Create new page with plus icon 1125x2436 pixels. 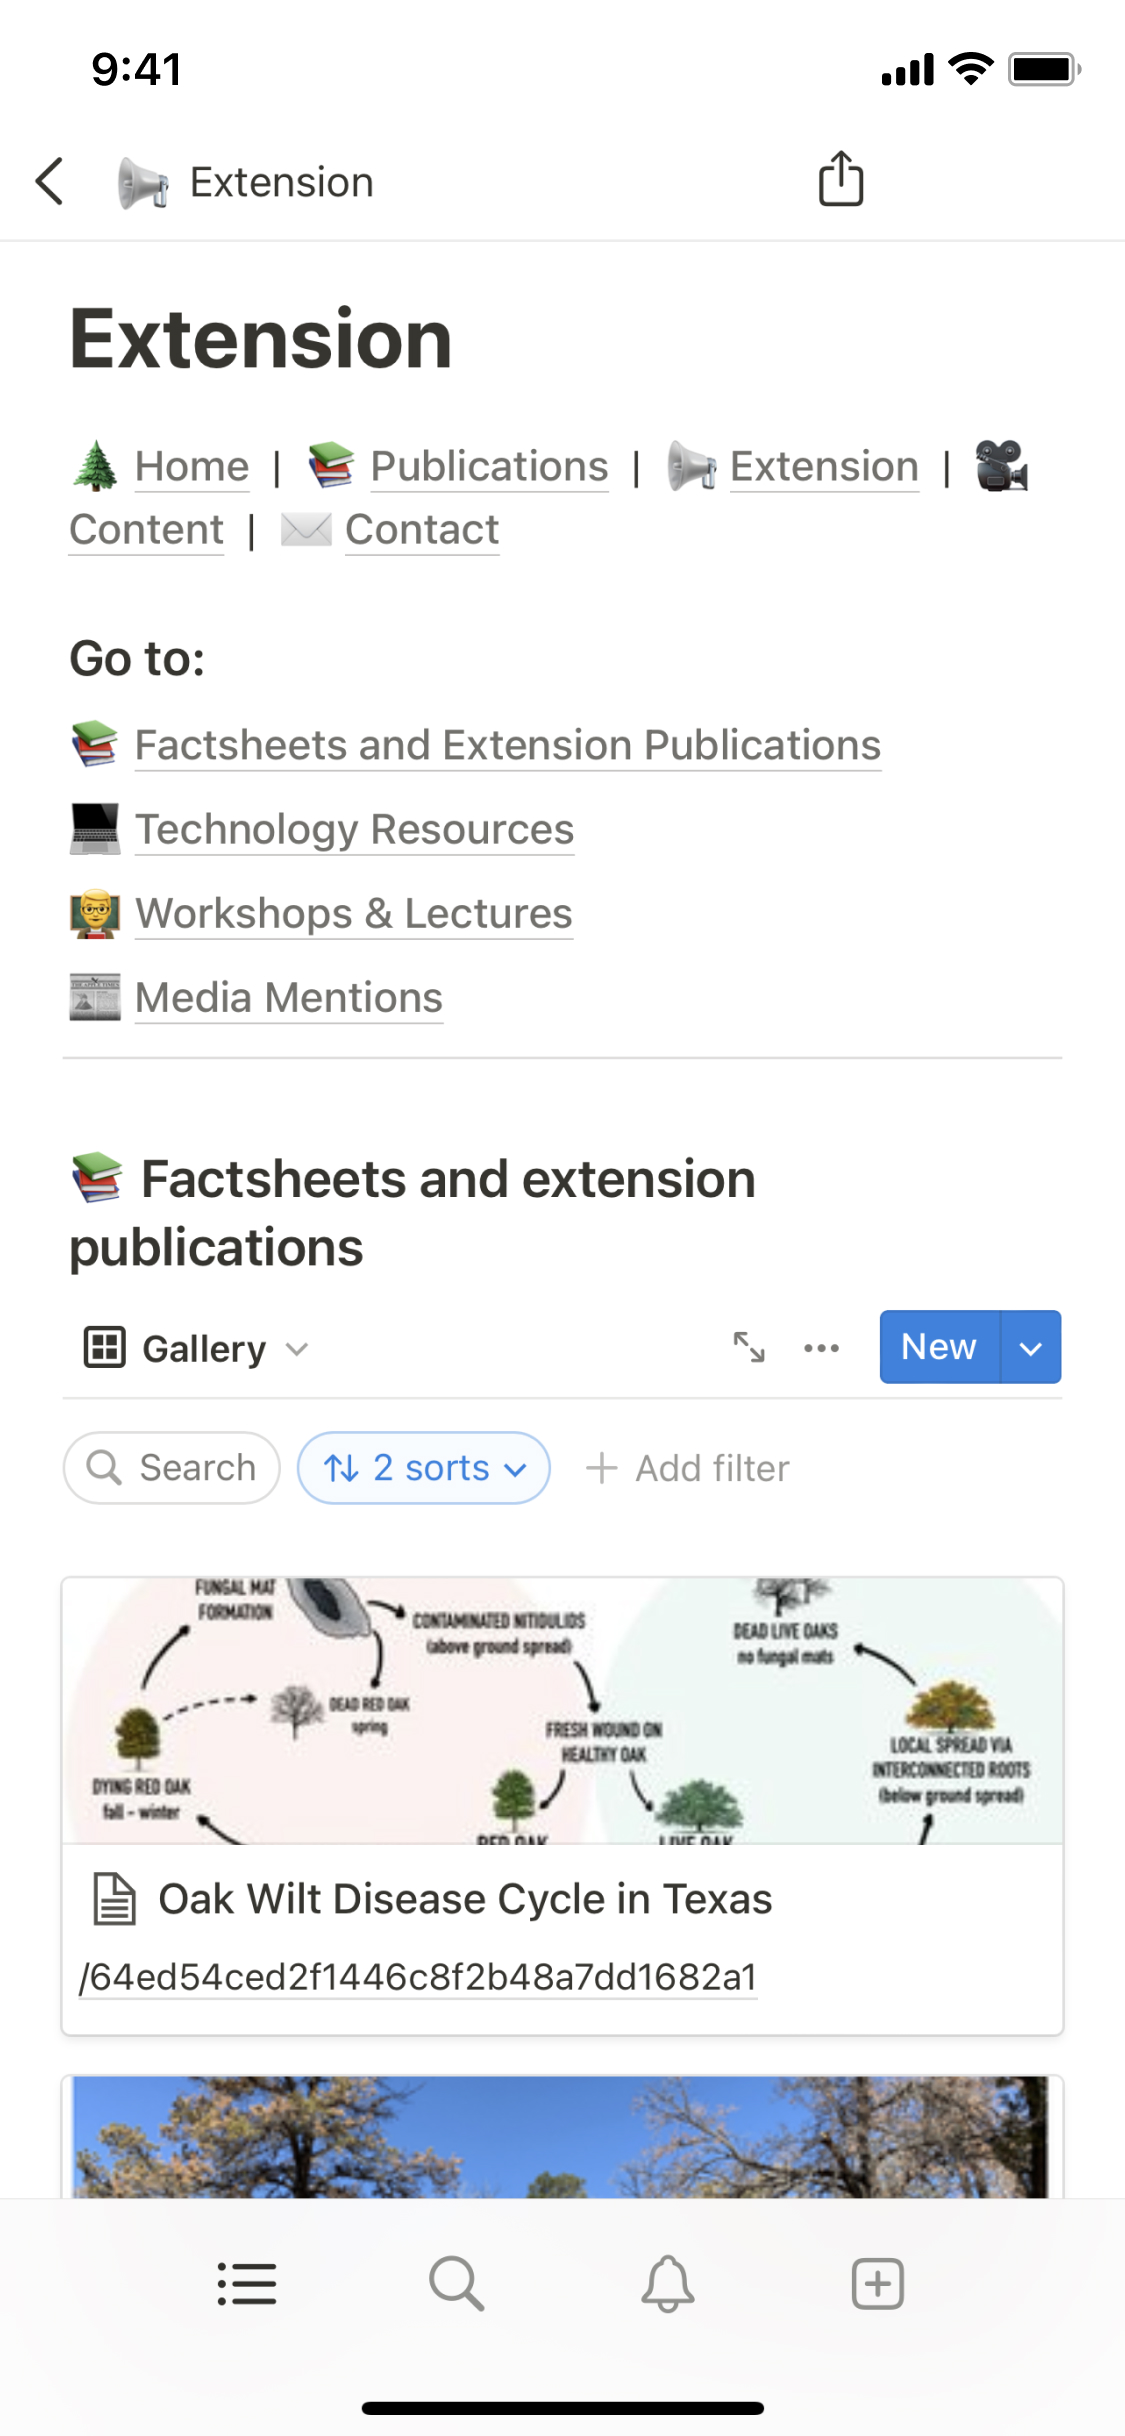(x=877, y=2284)
